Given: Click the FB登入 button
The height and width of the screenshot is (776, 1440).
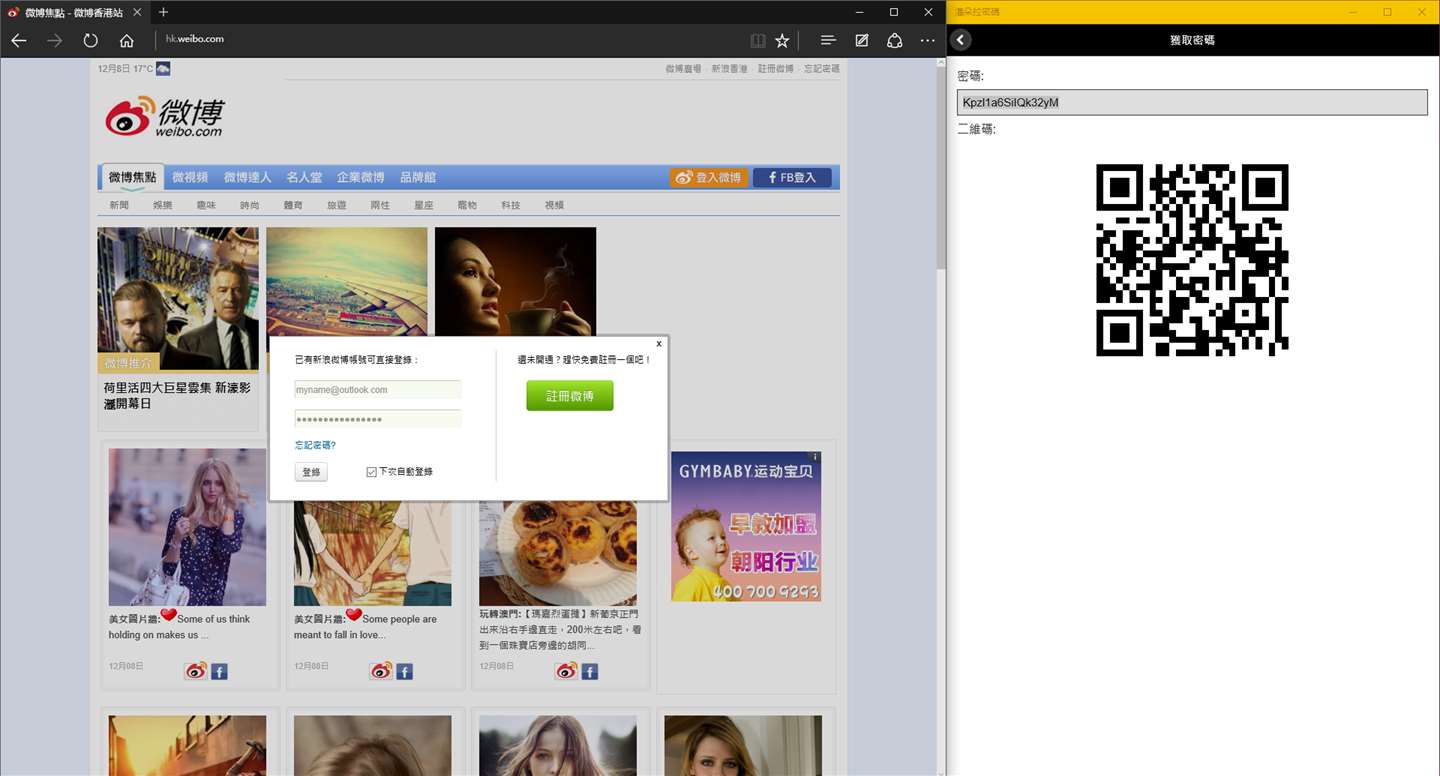Looking at the screenshot, I should point(792,177).
